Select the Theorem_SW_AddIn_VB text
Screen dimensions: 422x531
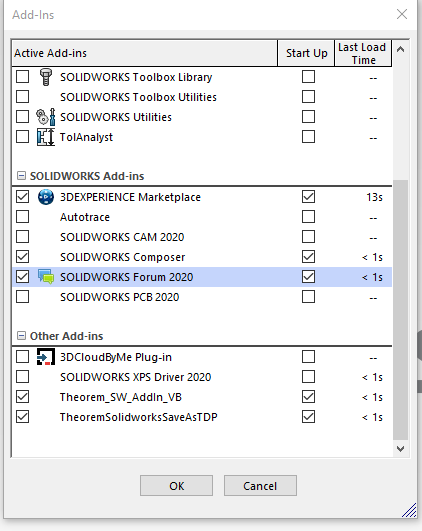[121, 397]
